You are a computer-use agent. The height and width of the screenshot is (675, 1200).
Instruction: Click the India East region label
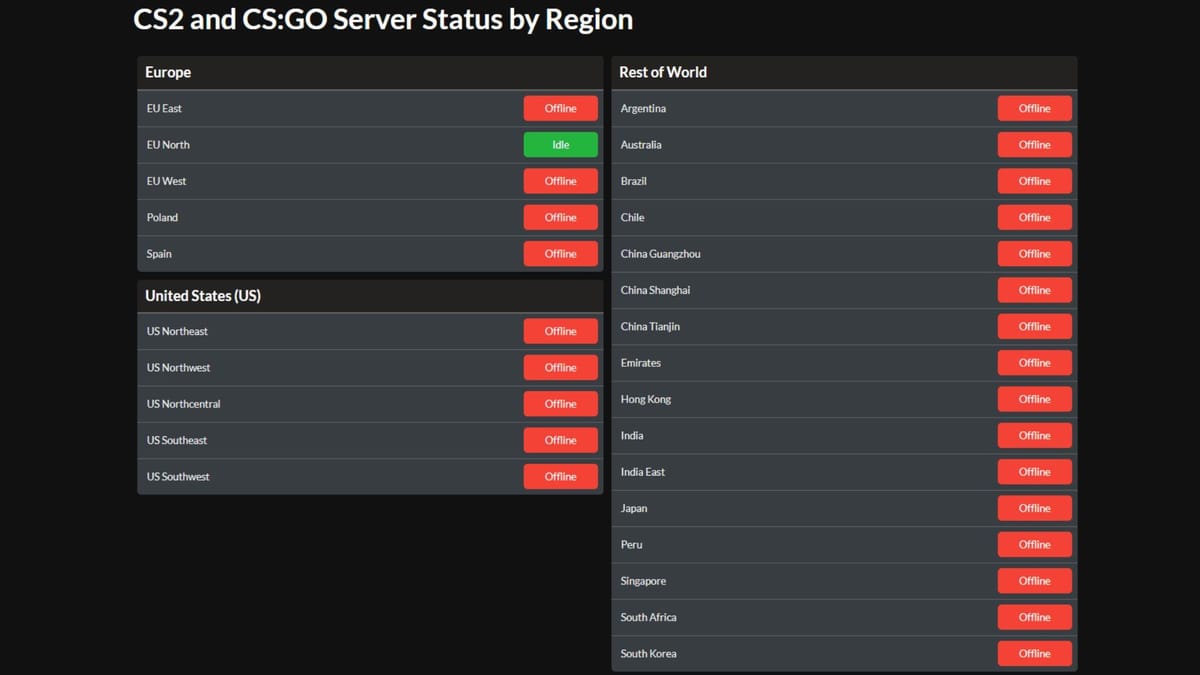[642, 472]
